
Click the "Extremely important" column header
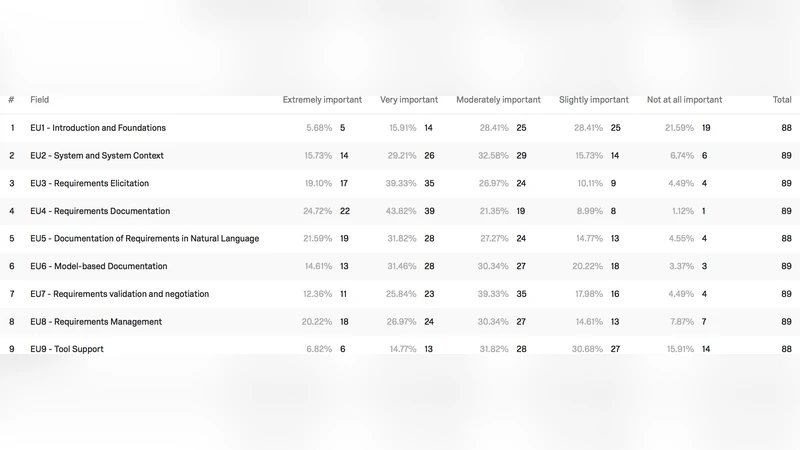click(x=322, y=100)
